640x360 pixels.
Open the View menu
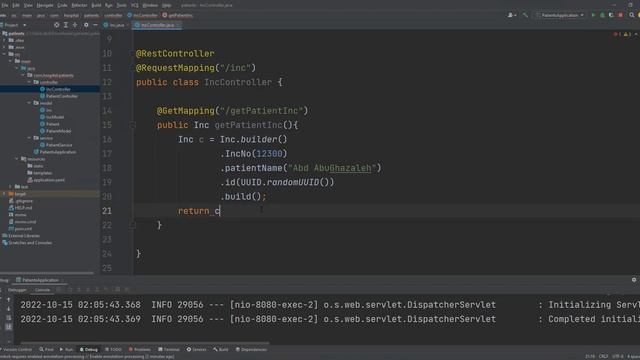coord(28,5)
